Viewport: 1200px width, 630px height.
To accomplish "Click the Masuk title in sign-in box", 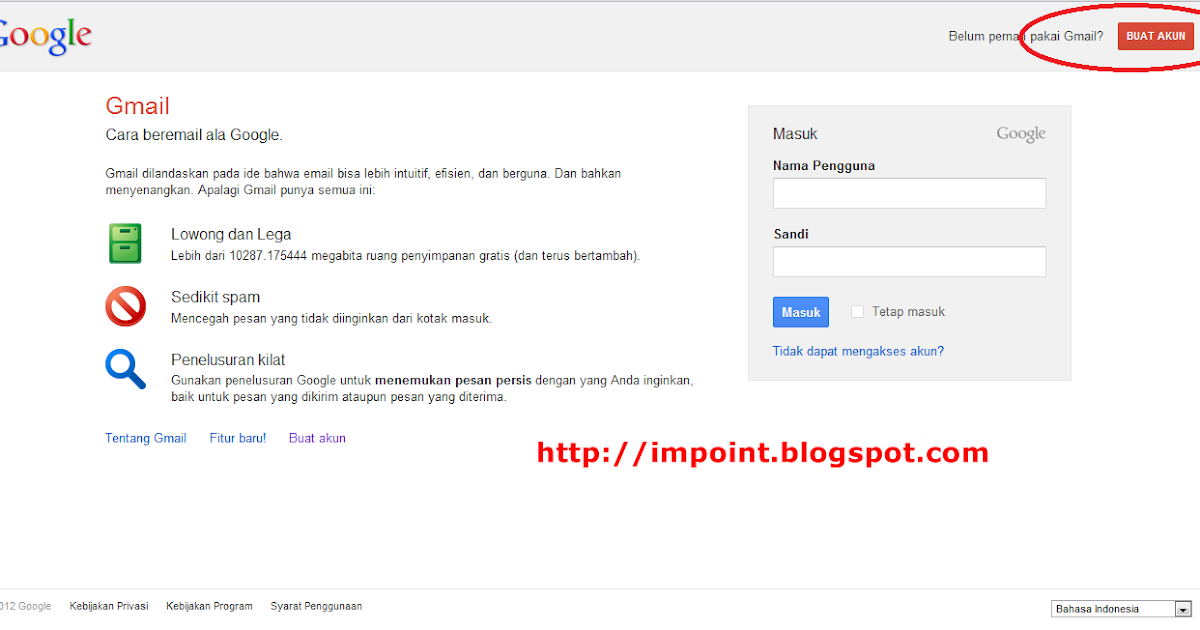I will tap(795, 134).
